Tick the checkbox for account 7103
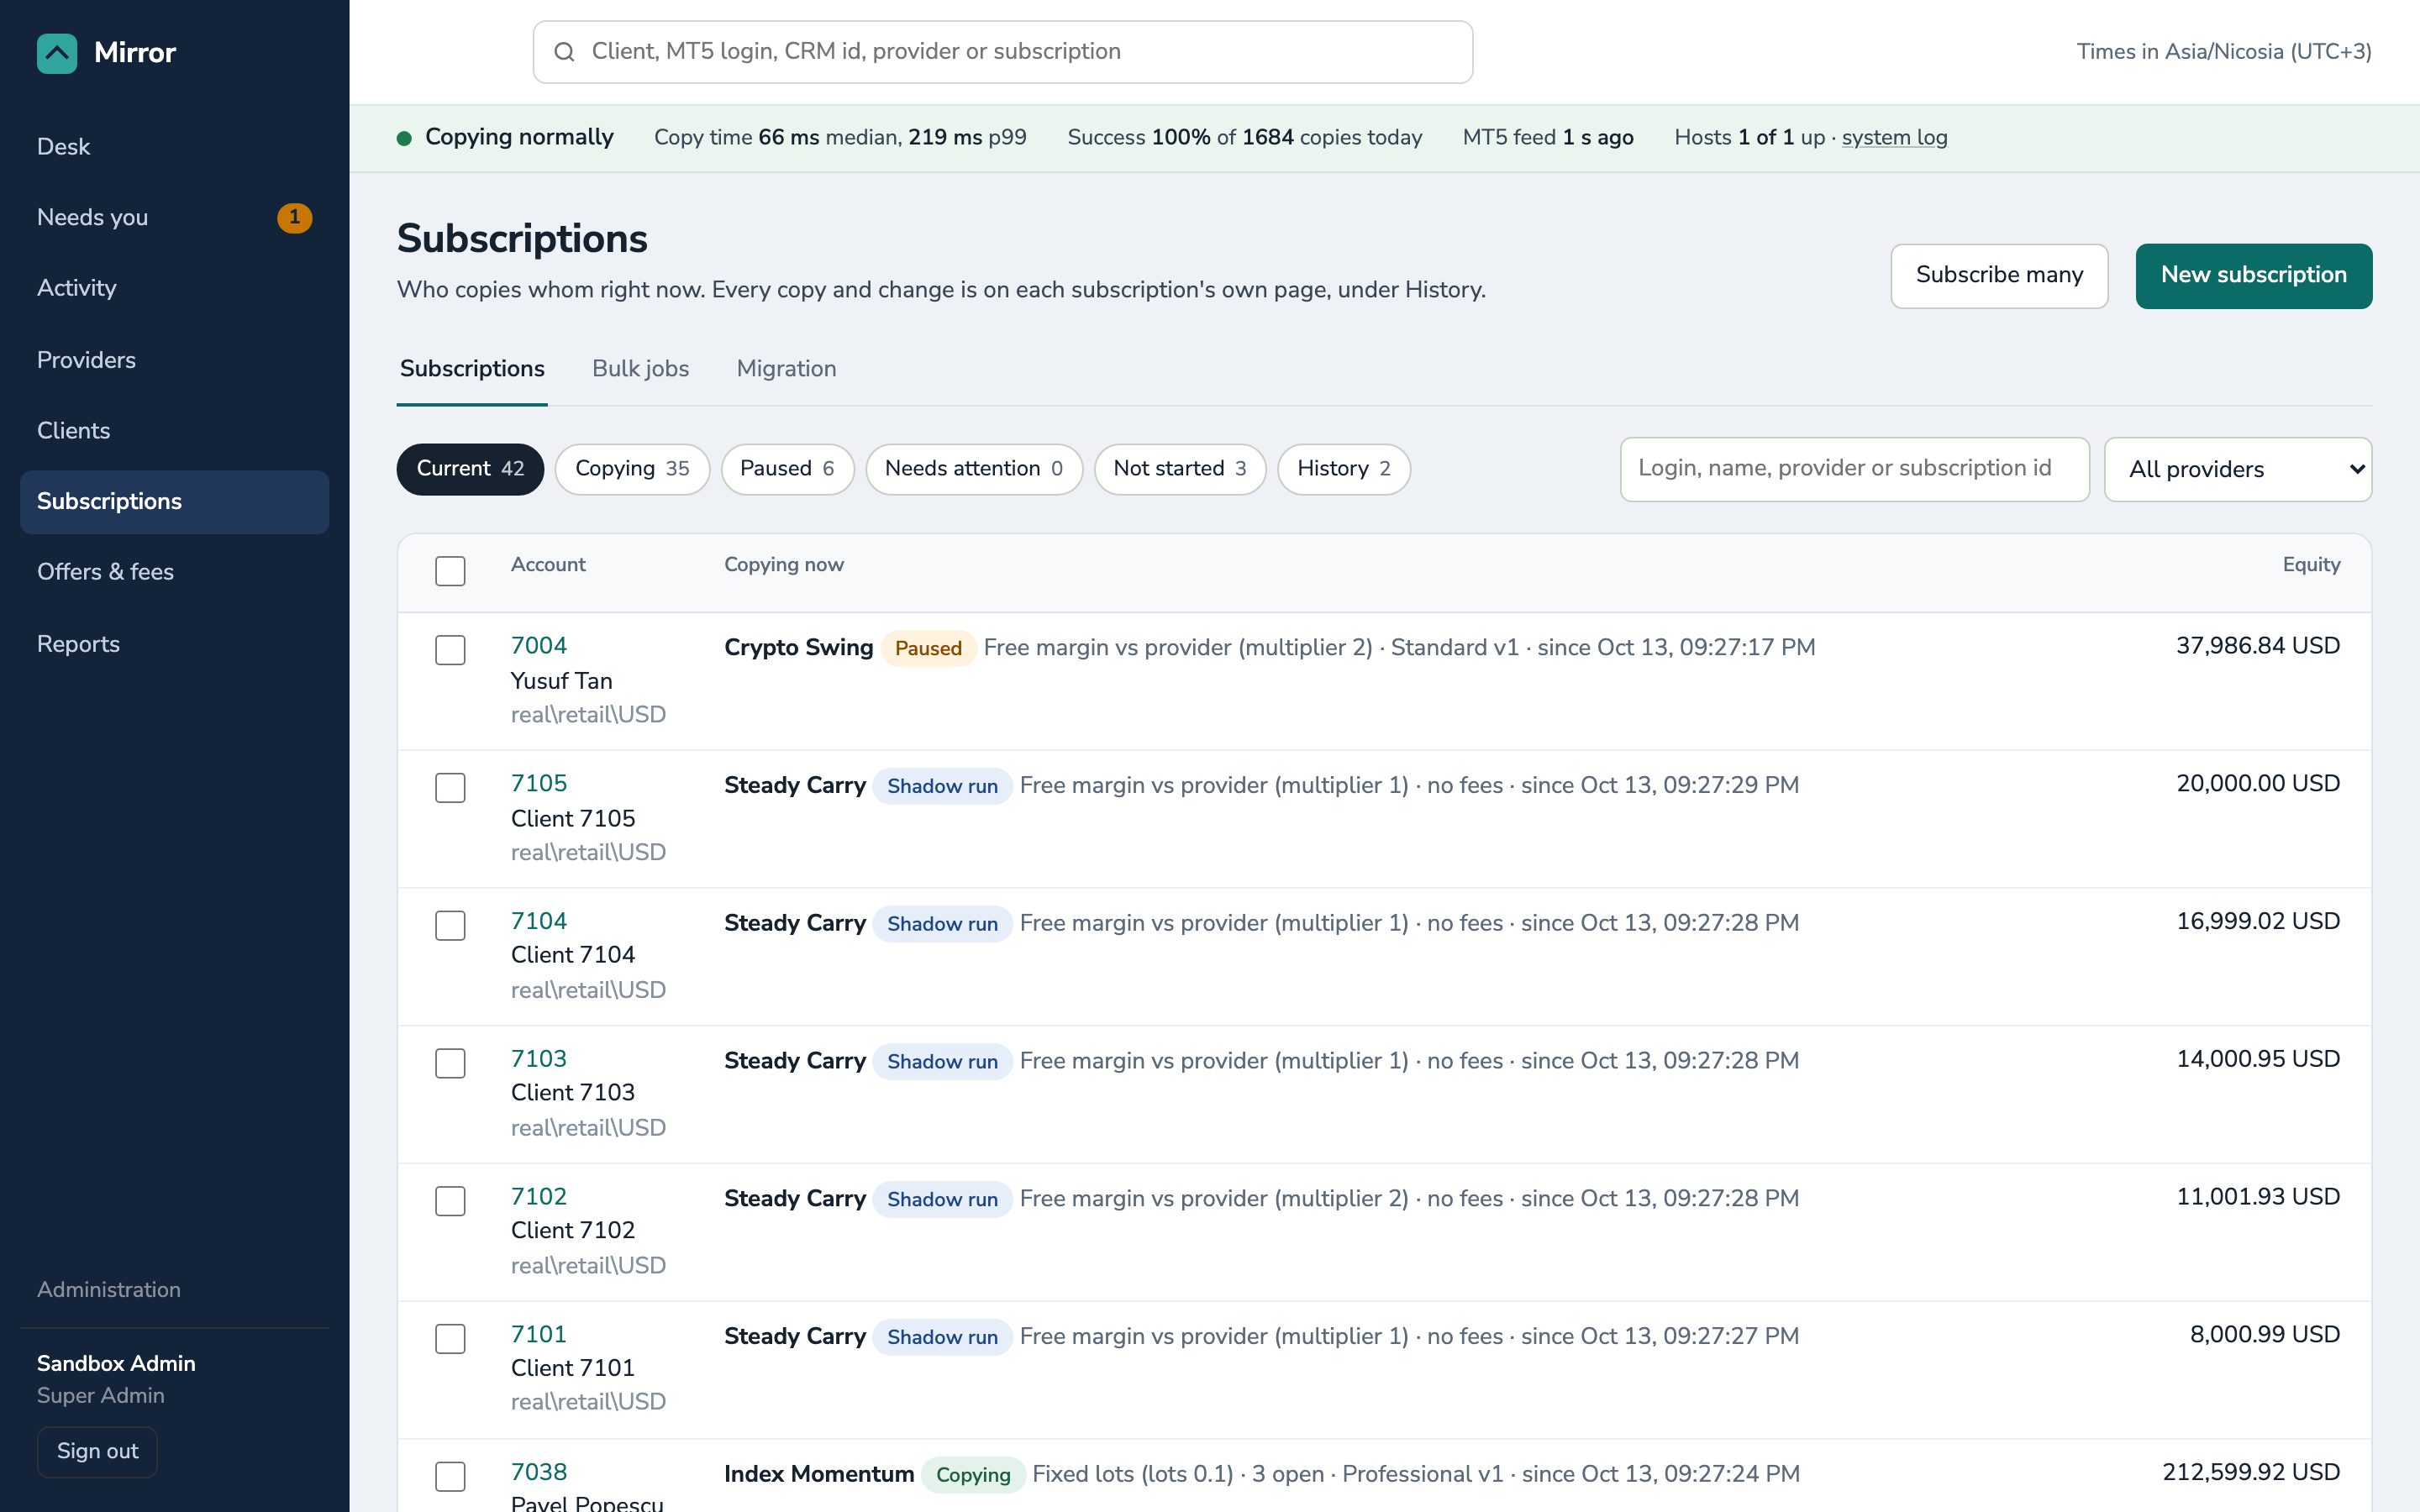 coord(450,1063)
